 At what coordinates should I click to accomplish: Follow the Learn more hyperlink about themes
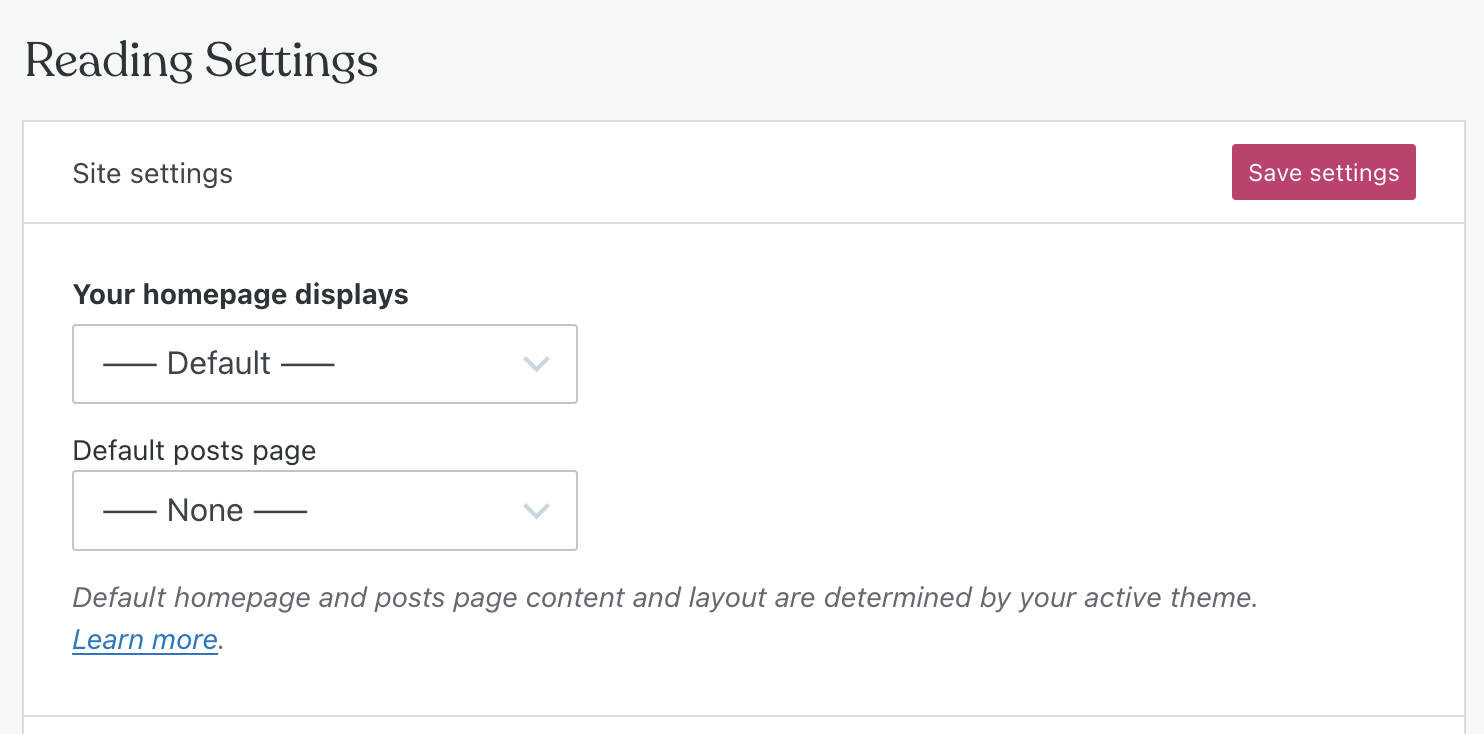tap(144, 639)
